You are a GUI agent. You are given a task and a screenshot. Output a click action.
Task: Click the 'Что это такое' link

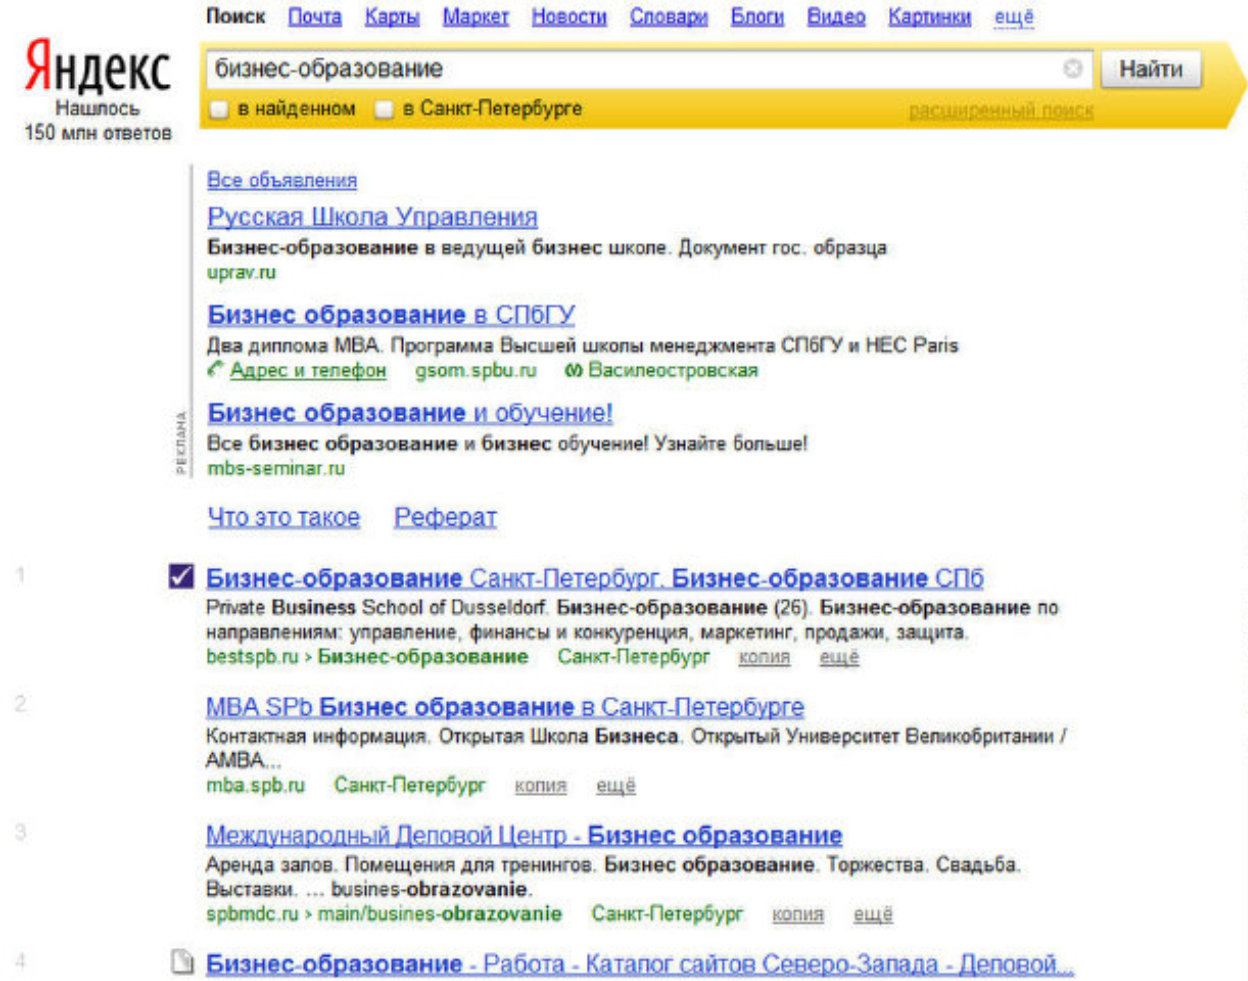[283, 517]
